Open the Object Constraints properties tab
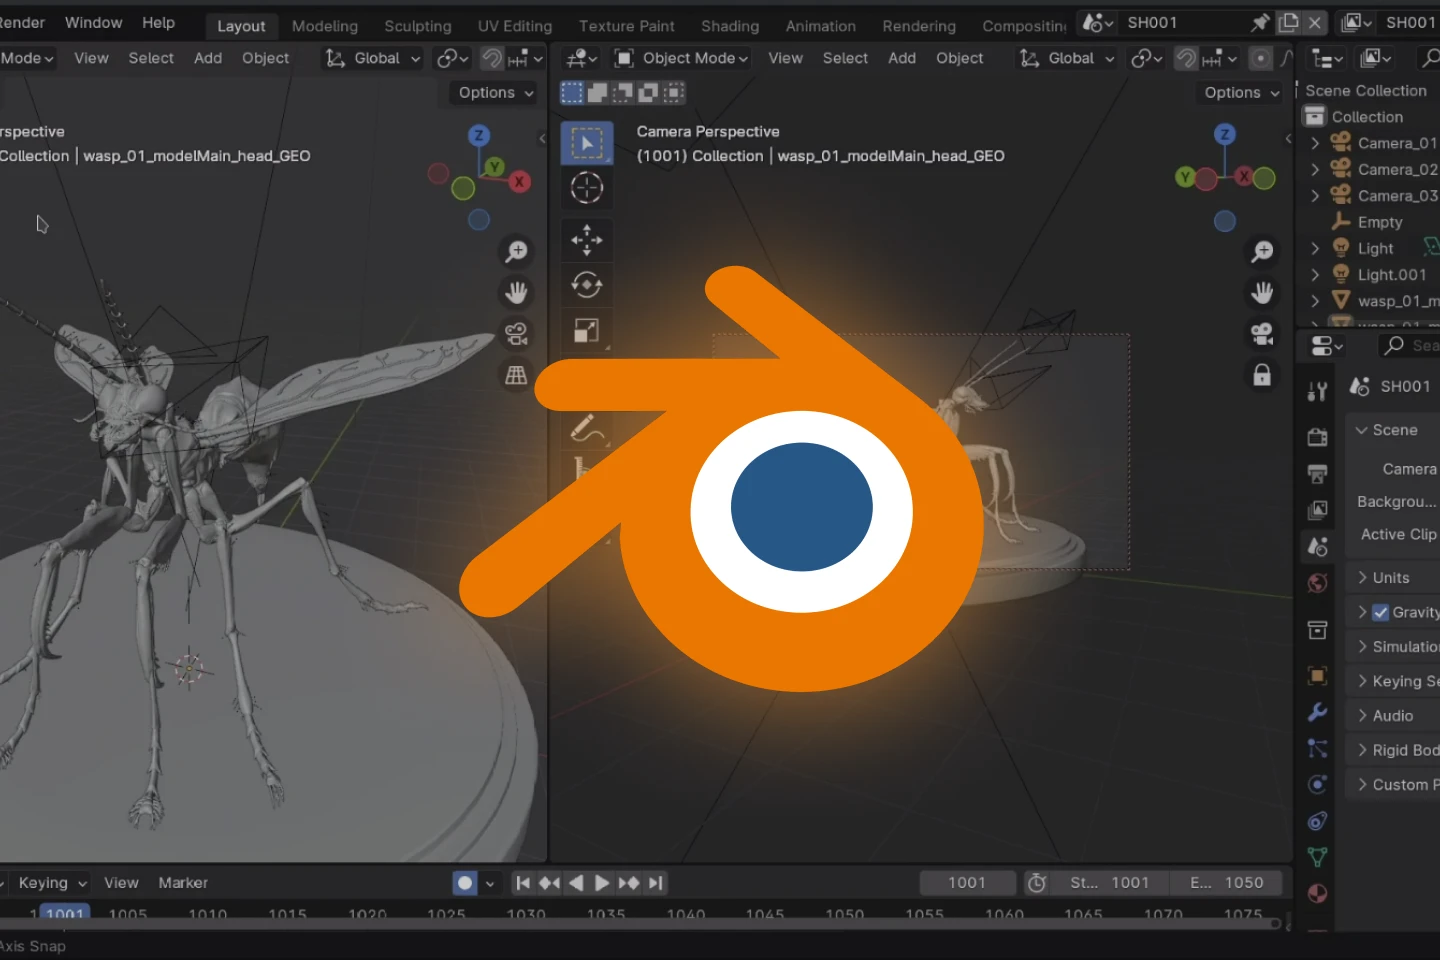Image resolution: width=1440 pixels, height=960 pixels. [x=1318, y=821]
